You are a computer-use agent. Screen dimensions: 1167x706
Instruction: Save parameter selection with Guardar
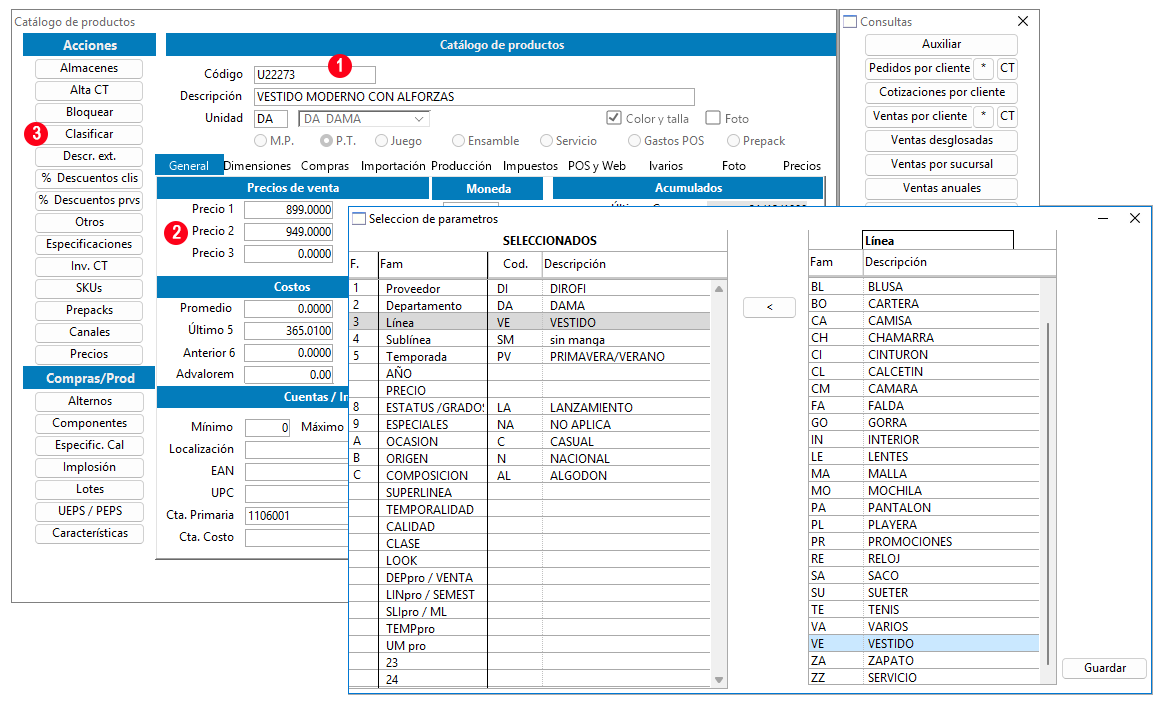[1104, 668]
